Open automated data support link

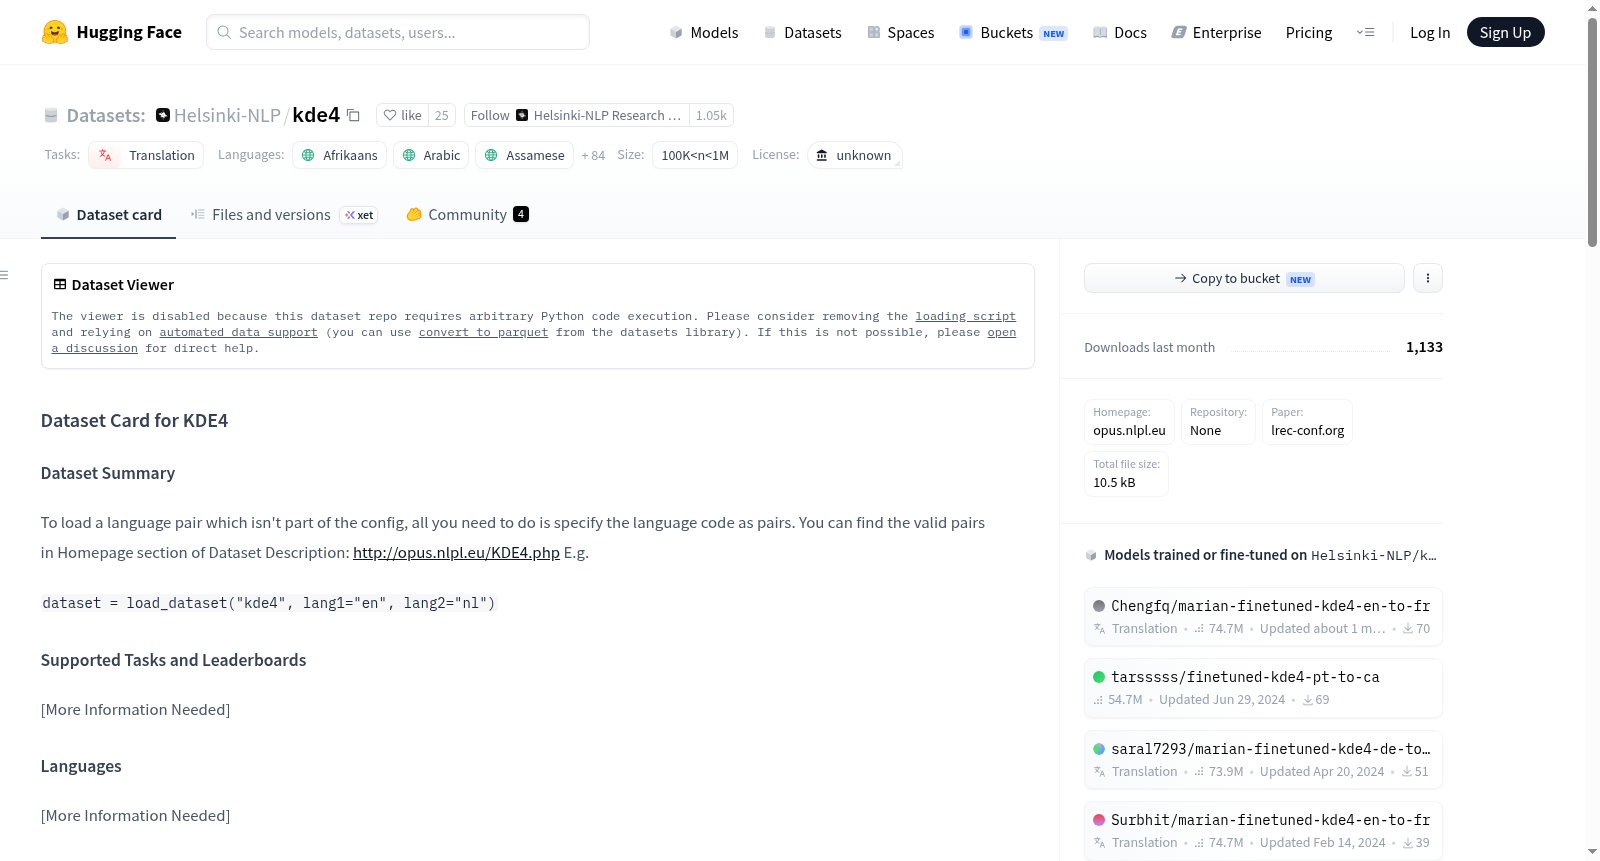point(238,332)
